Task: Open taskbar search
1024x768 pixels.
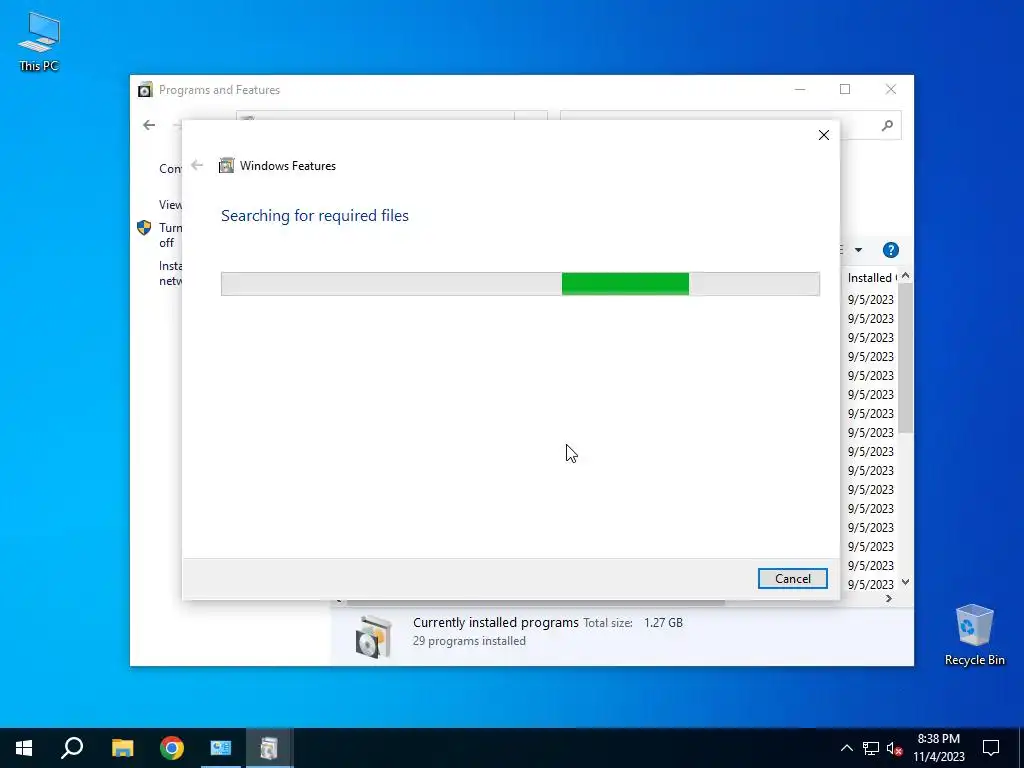Action: coord(72,748)
